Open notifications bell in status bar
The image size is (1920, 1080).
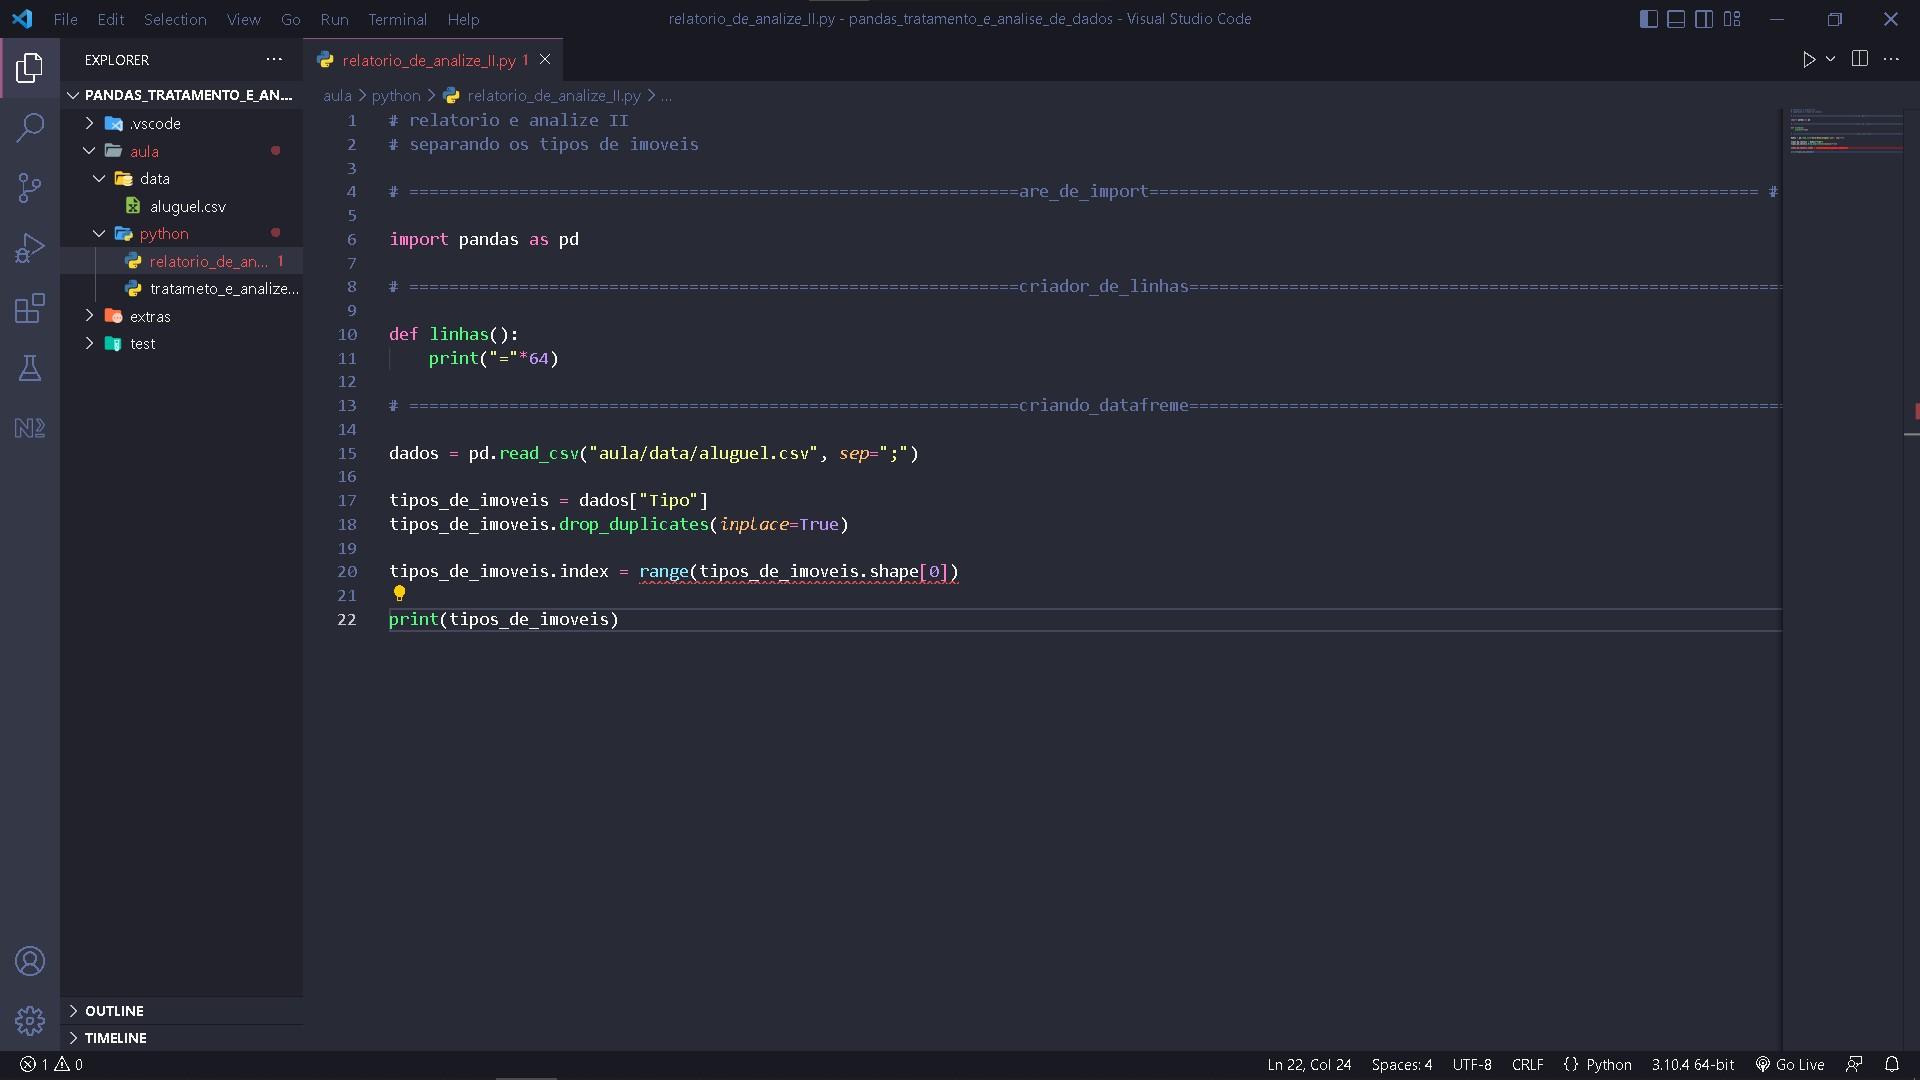[1892, 1064]
